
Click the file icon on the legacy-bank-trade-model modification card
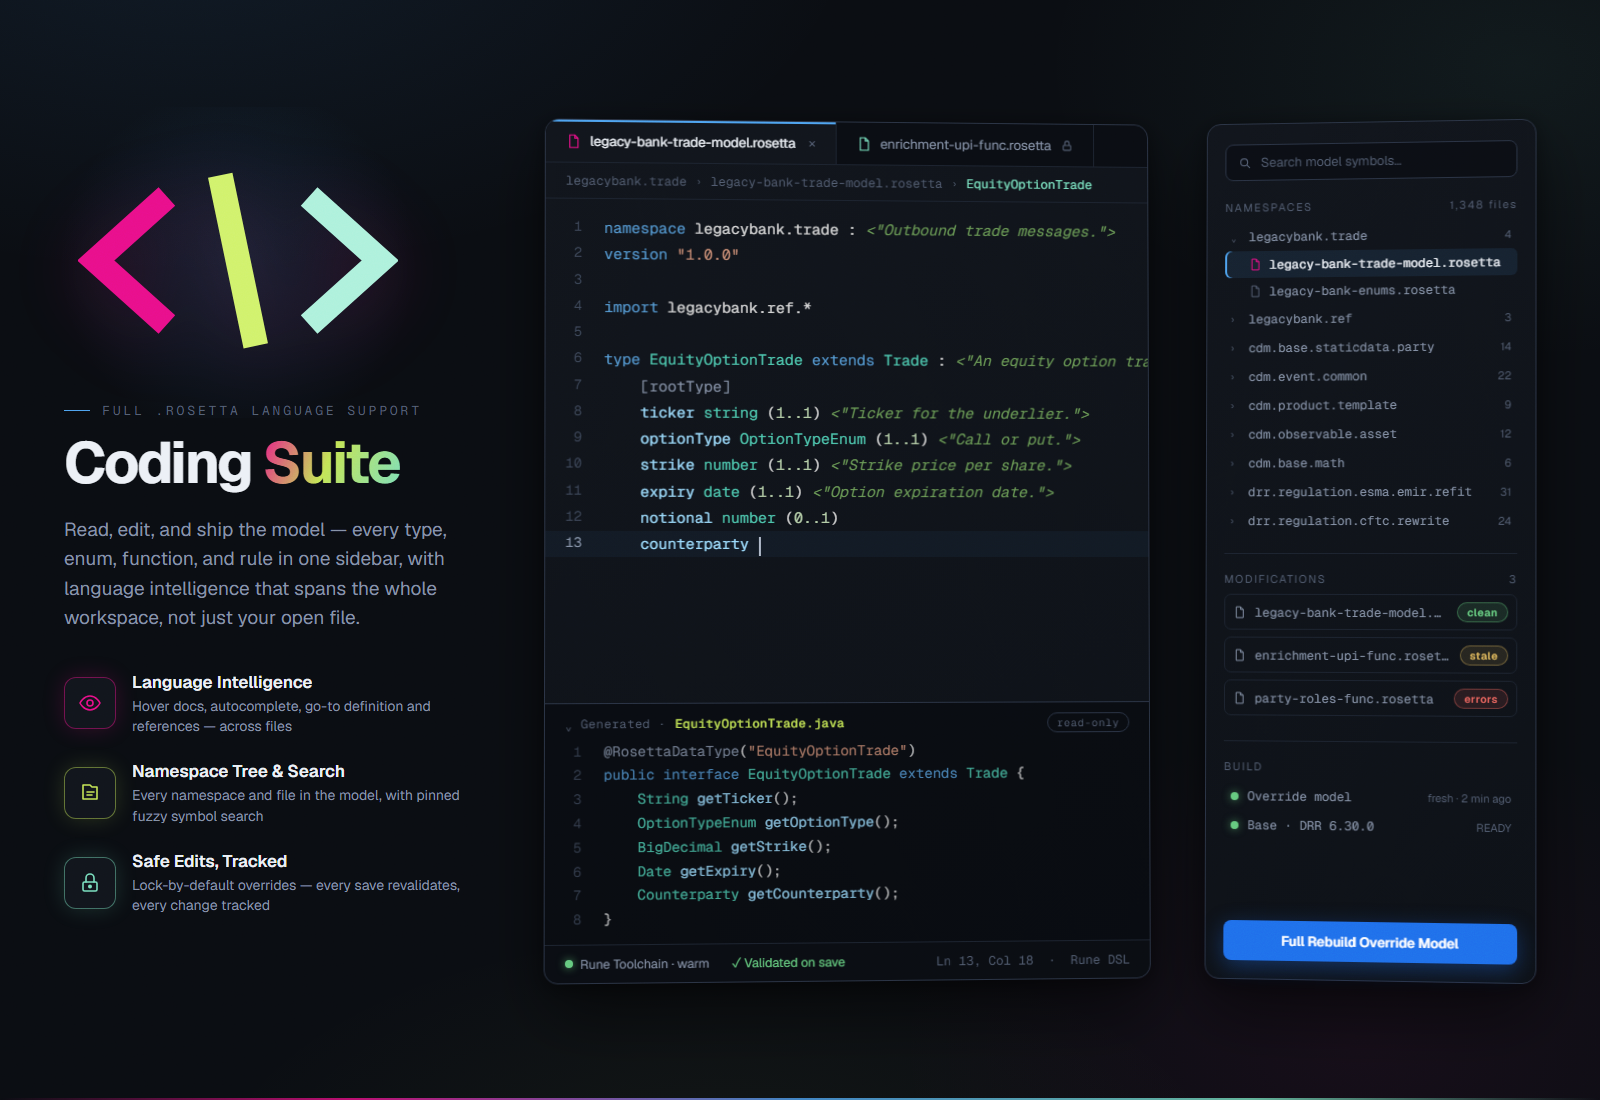[x=1240, y=612]
